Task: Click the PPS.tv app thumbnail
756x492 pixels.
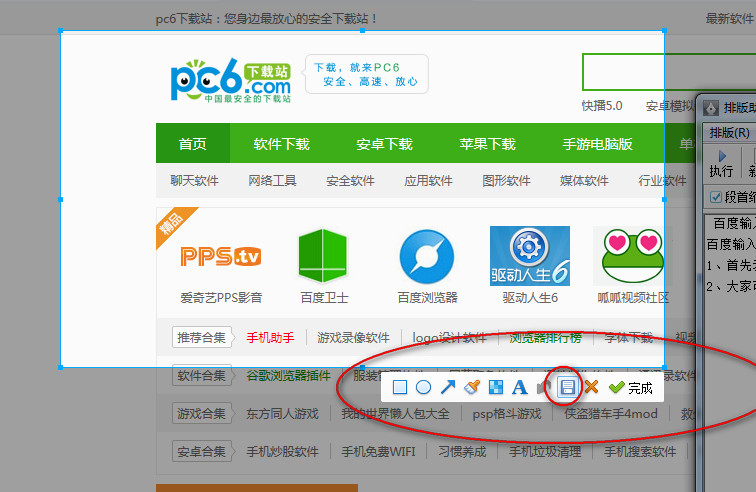Action: click(x=221, y=256)
